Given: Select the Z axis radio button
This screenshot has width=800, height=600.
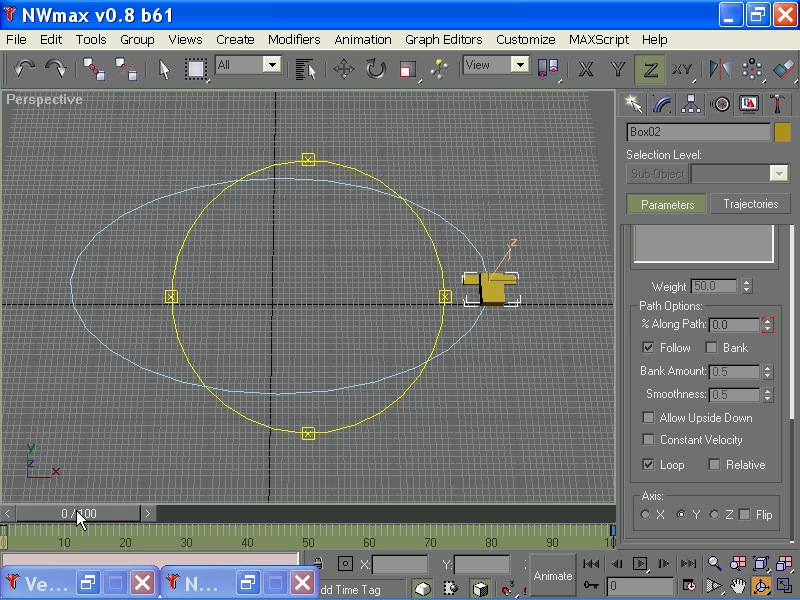Looking at the screenshot, I should coord(714,515).
